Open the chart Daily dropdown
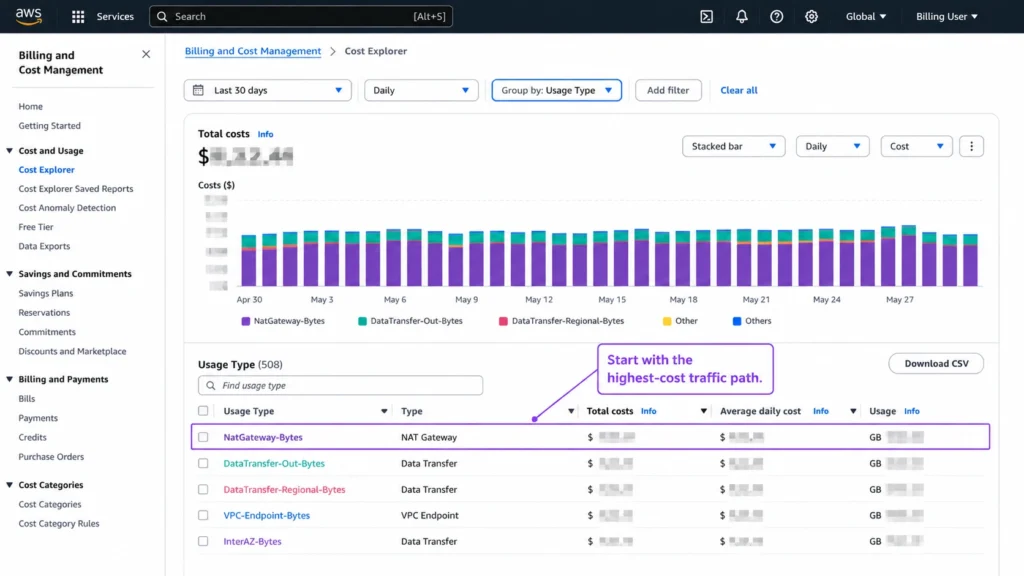Screen dimensions: 1024x576 [832, 146]
